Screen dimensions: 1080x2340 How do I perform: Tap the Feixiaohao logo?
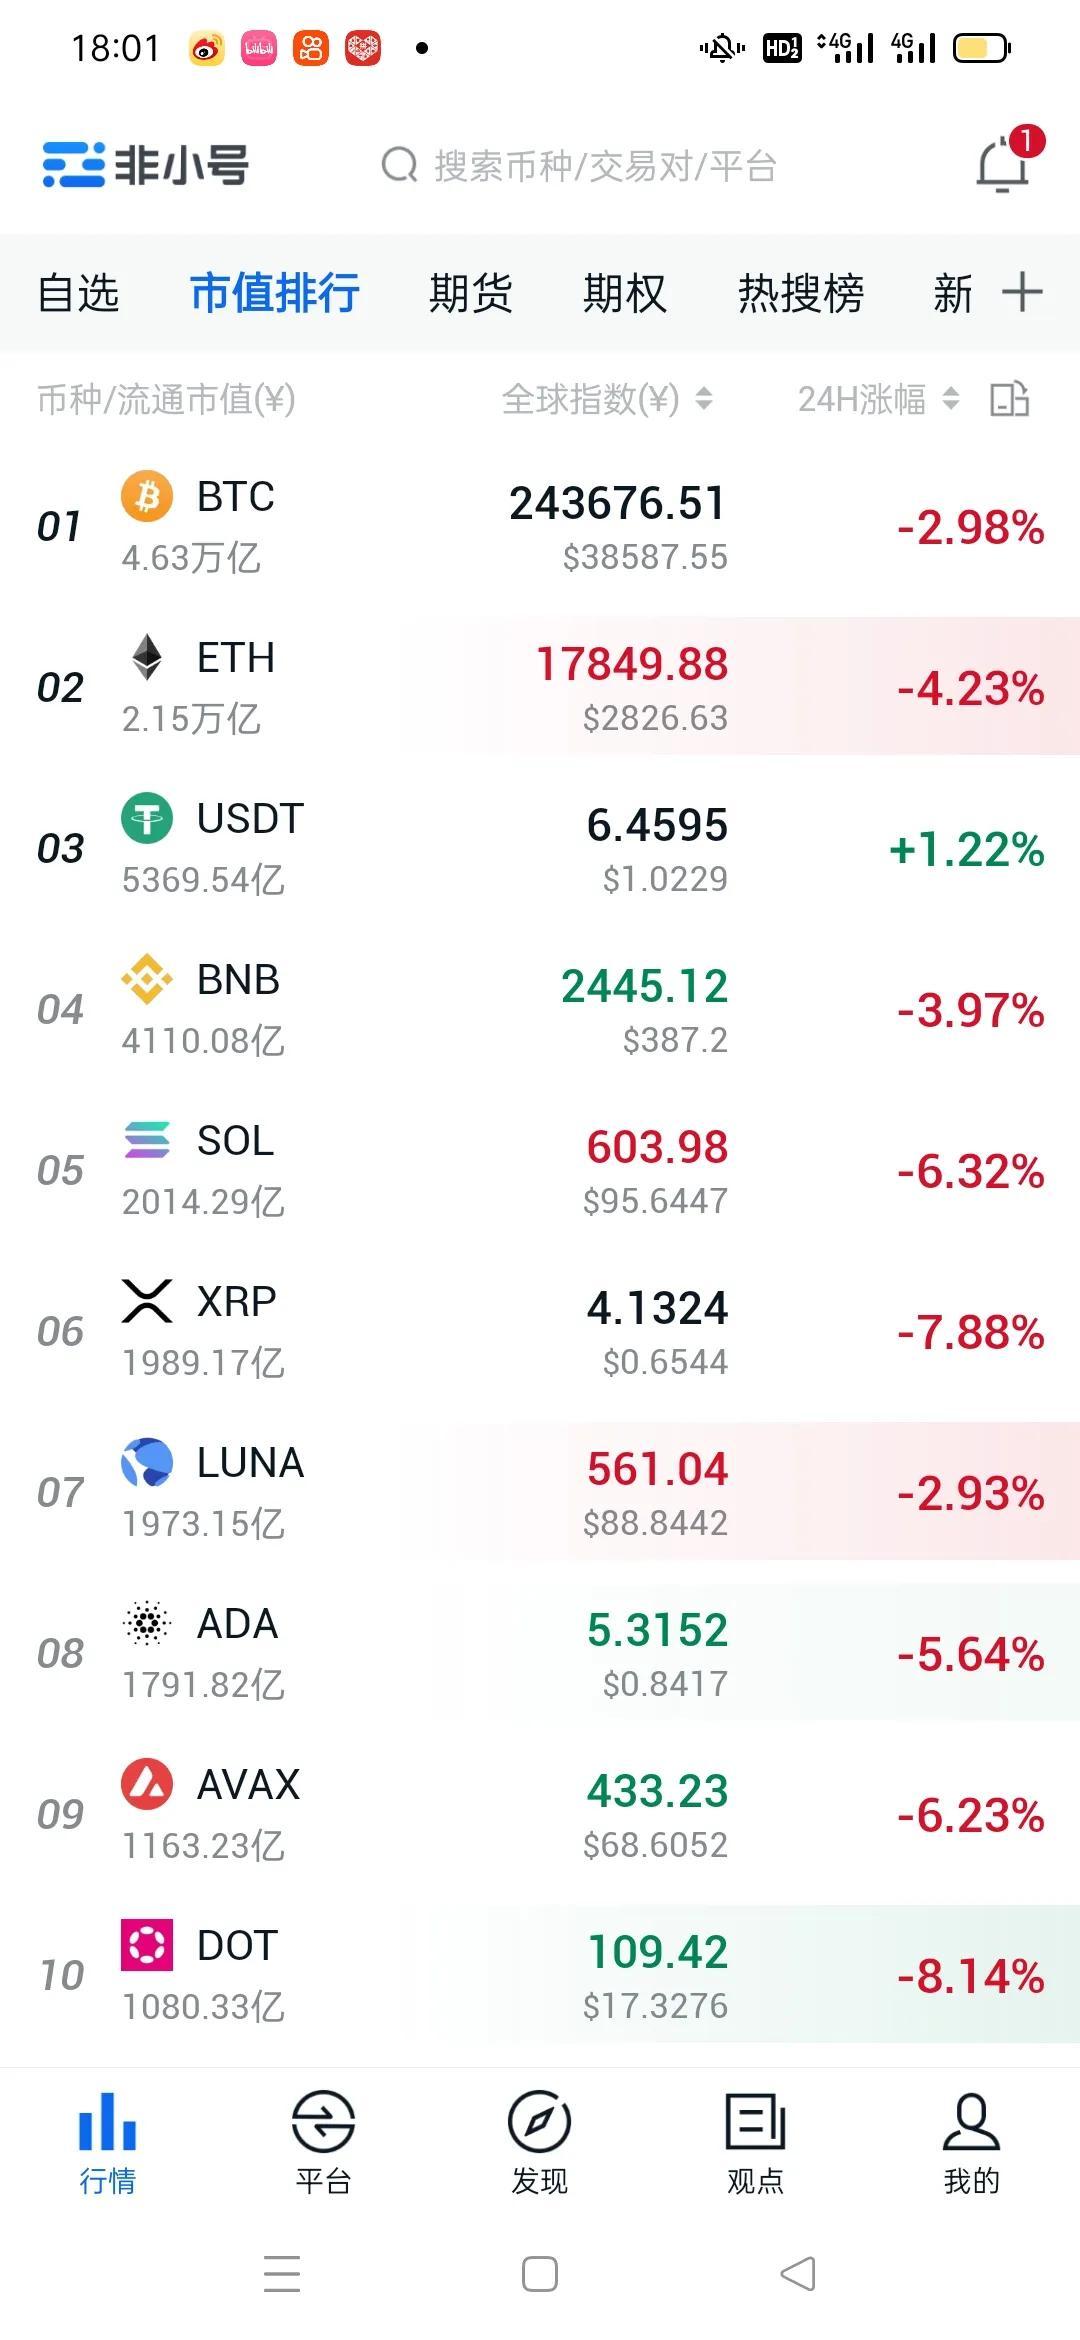(x=146, y=165)
